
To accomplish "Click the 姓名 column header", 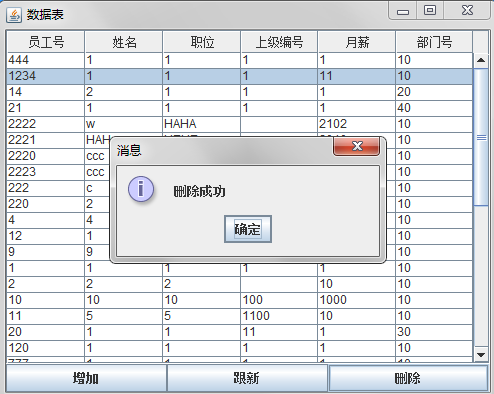I will (124, 42).
